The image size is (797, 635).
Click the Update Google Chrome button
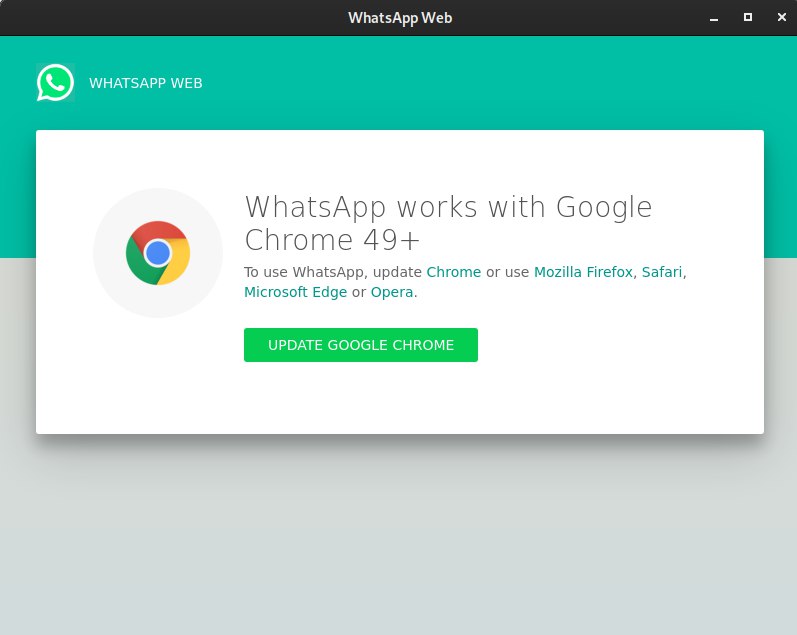point(361,345)
